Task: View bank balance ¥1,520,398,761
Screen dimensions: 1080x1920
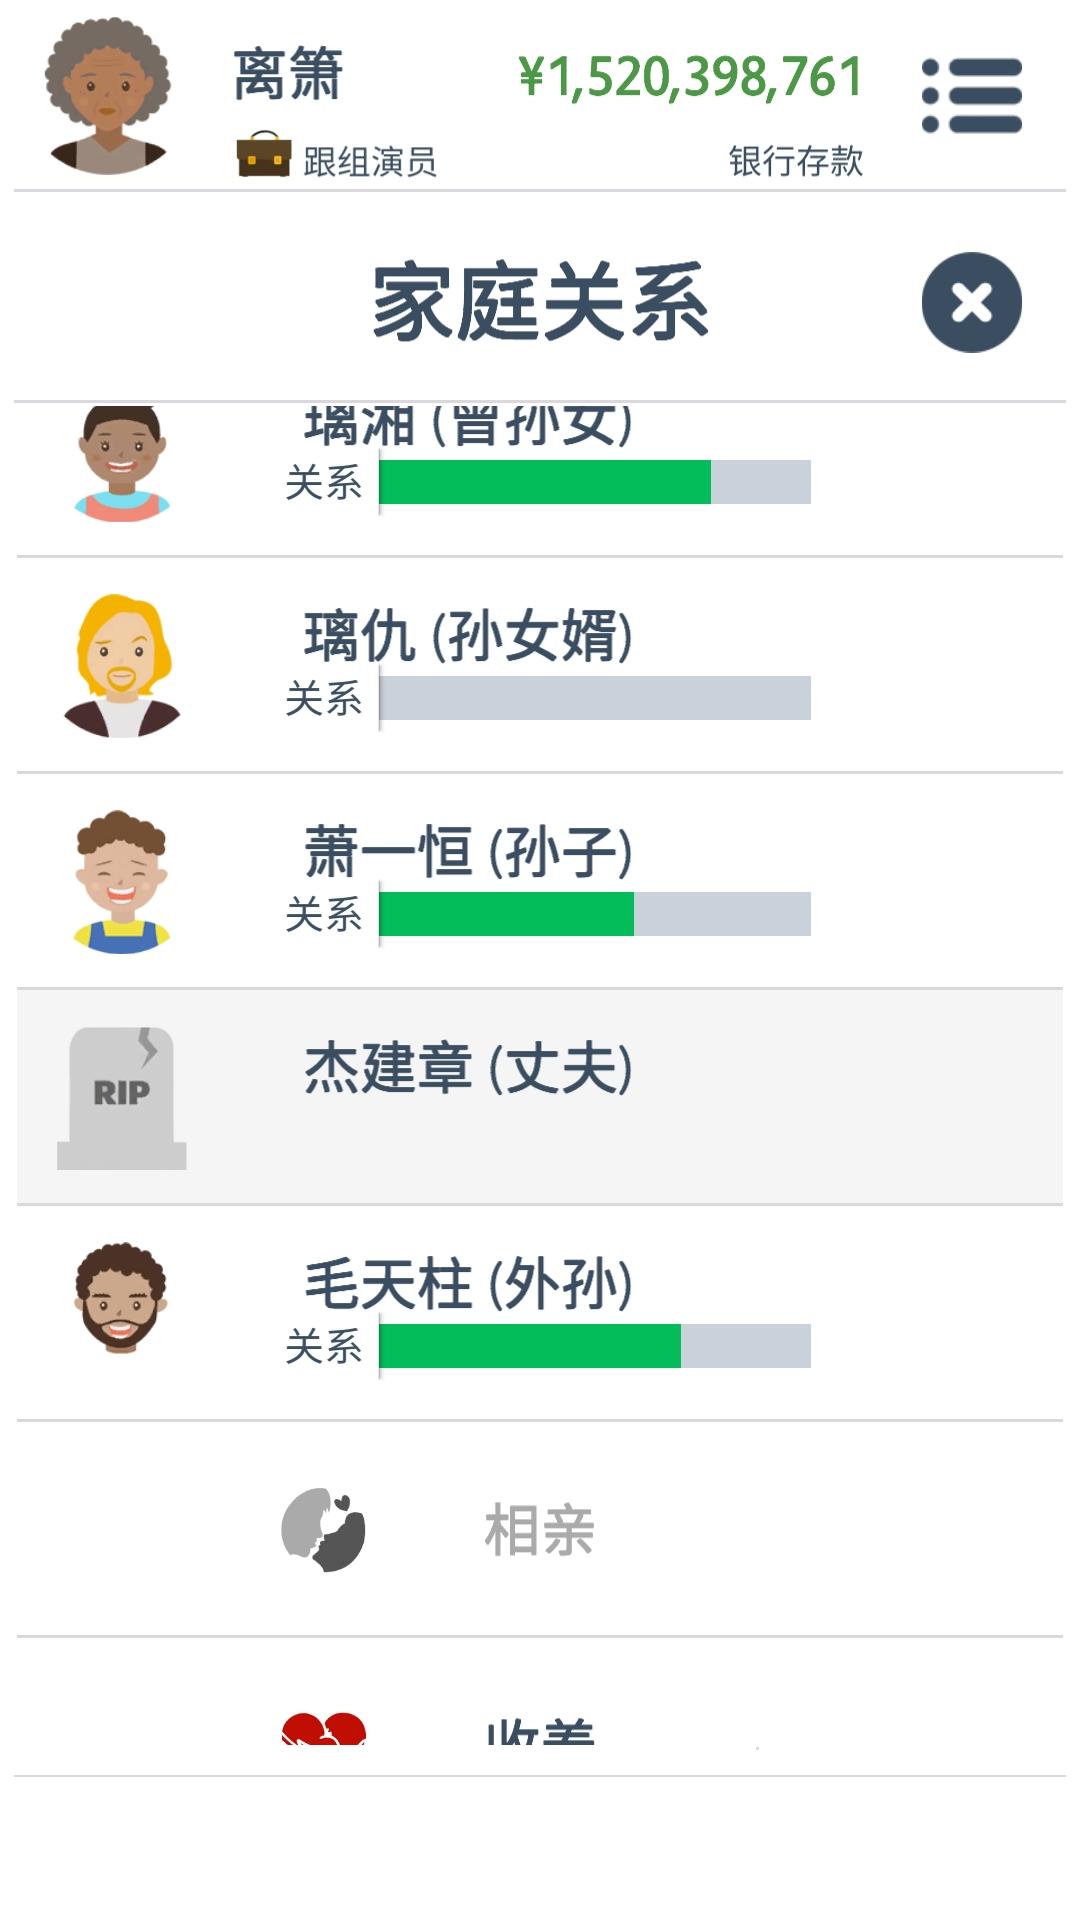Action: point(690,77)
